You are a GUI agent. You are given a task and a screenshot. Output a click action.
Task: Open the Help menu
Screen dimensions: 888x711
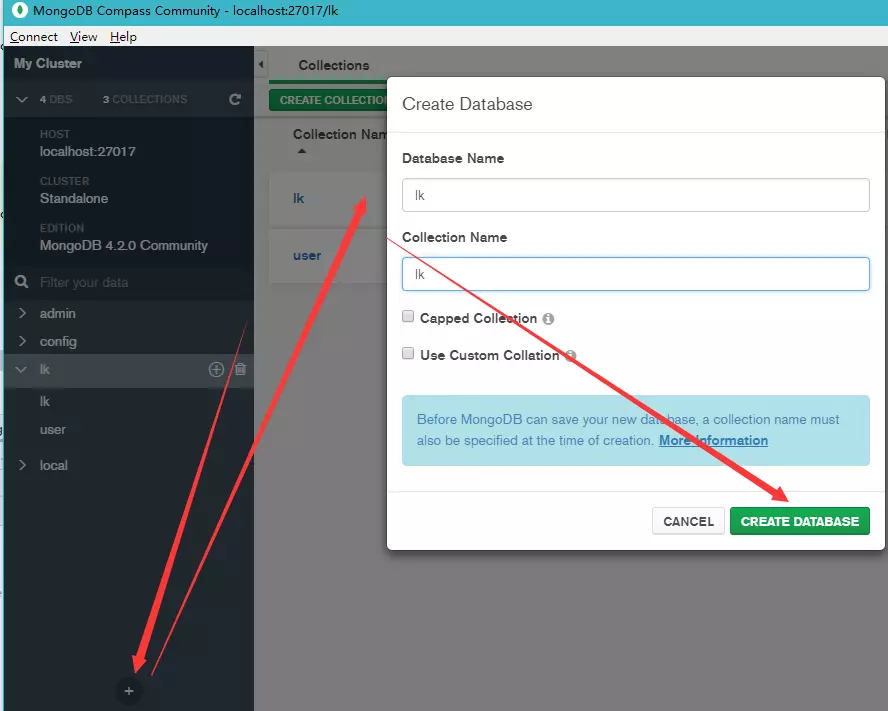coord(123,37)
